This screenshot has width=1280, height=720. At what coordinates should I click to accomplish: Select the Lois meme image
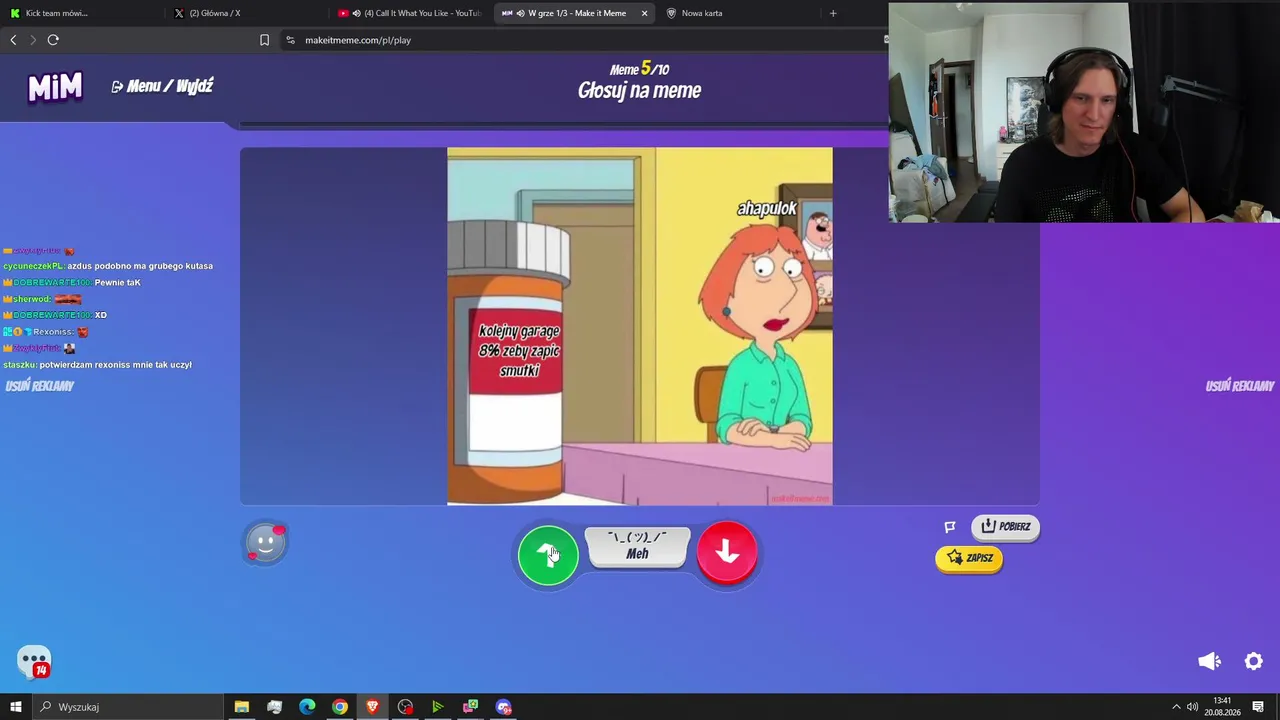click(639, 326)
